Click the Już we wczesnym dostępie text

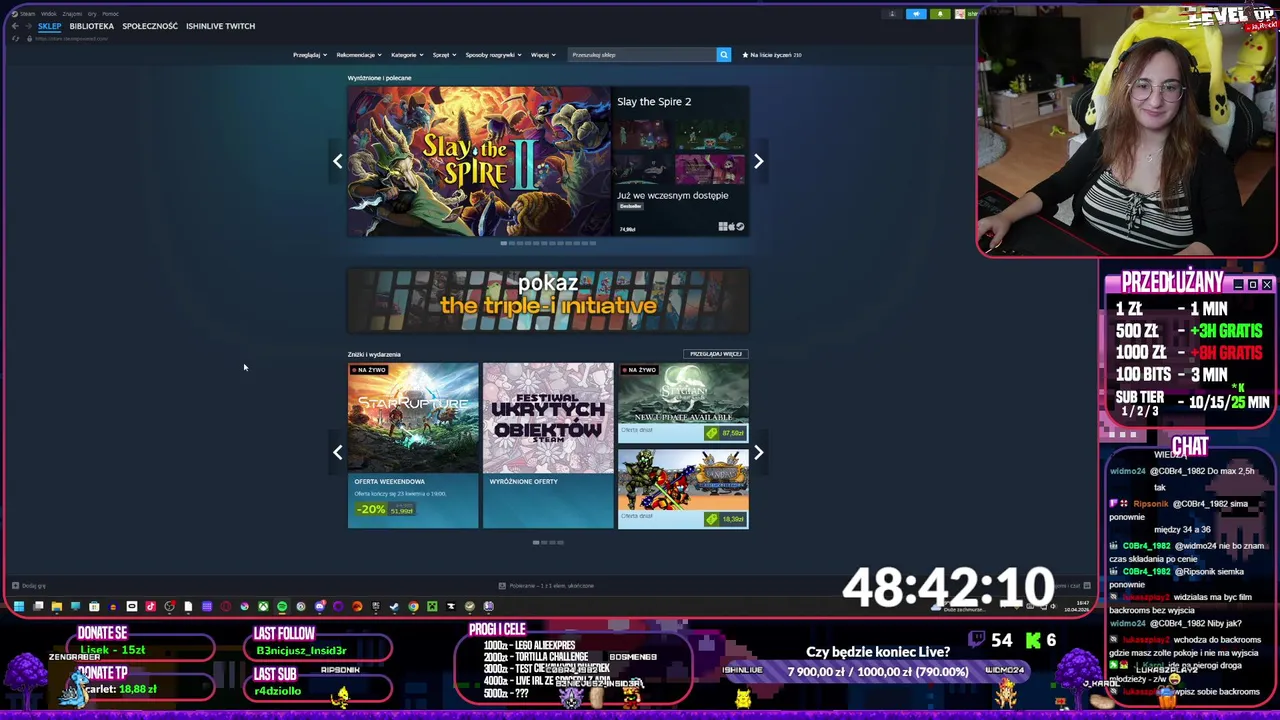(672, 195)
